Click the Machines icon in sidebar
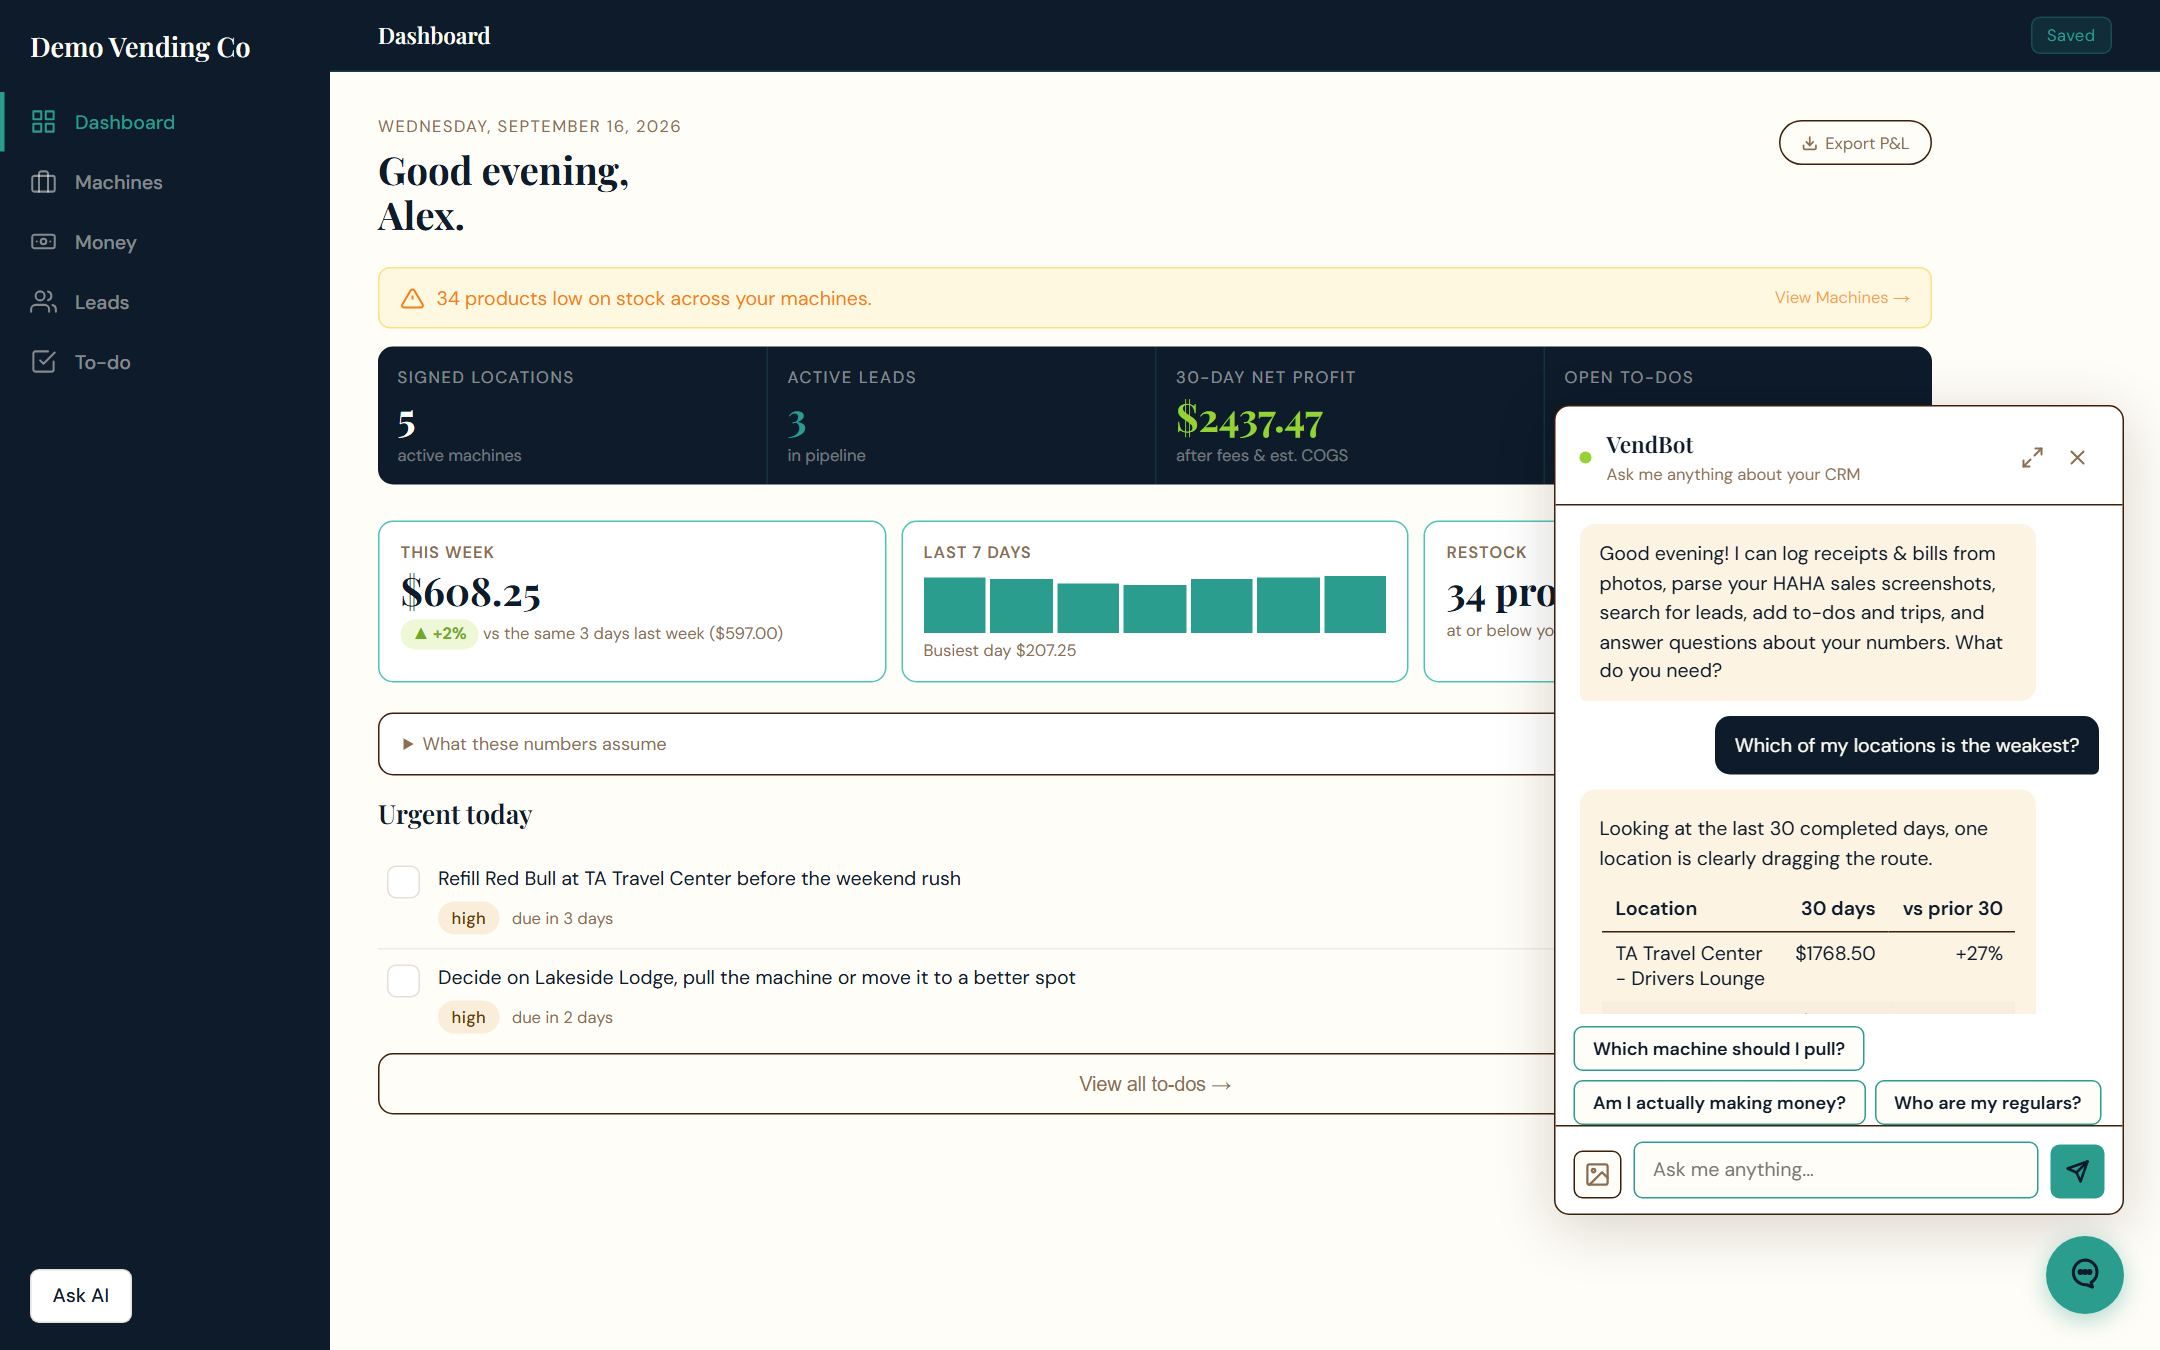This screenshot has width=2160, height=1350. pyautogui.click(x=43, y=182)
